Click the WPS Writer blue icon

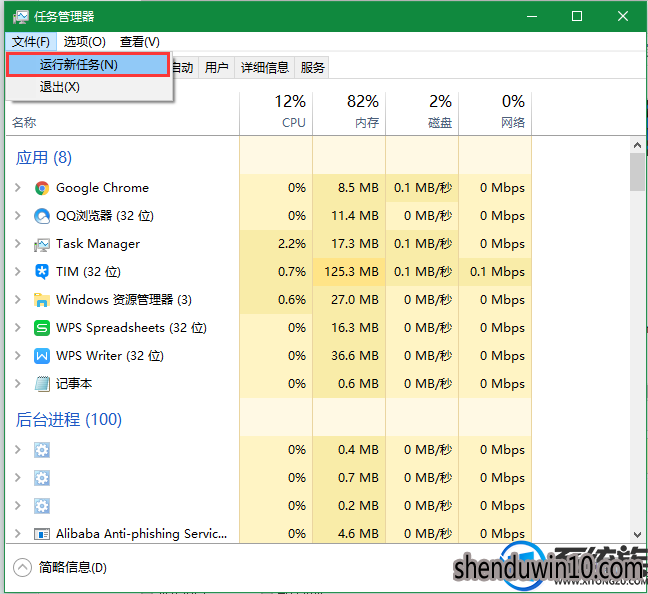click(42, 356)
